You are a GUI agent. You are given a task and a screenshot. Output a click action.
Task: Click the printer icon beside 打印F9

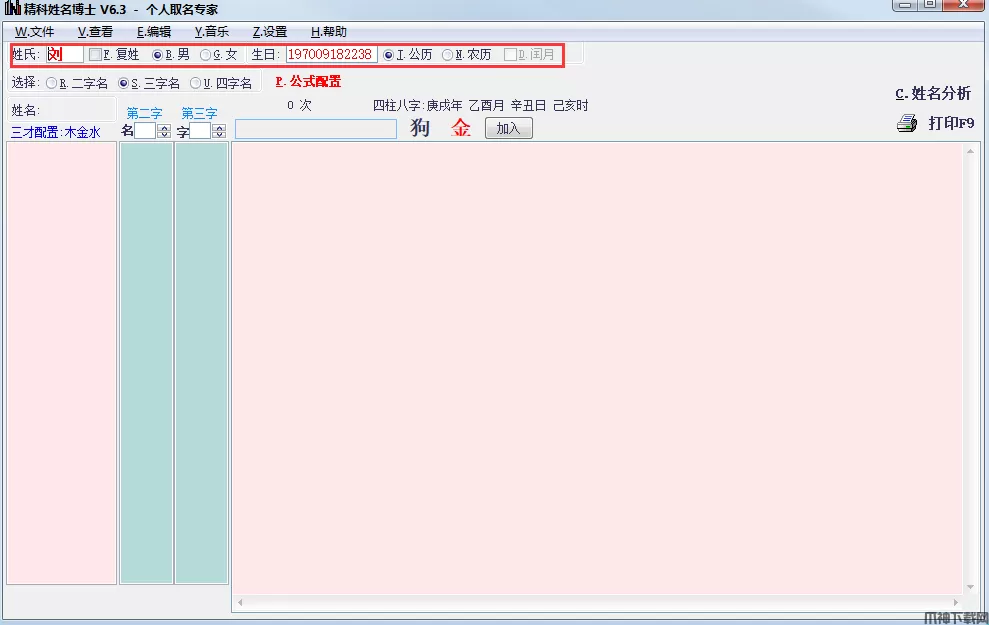pos(907,123)
